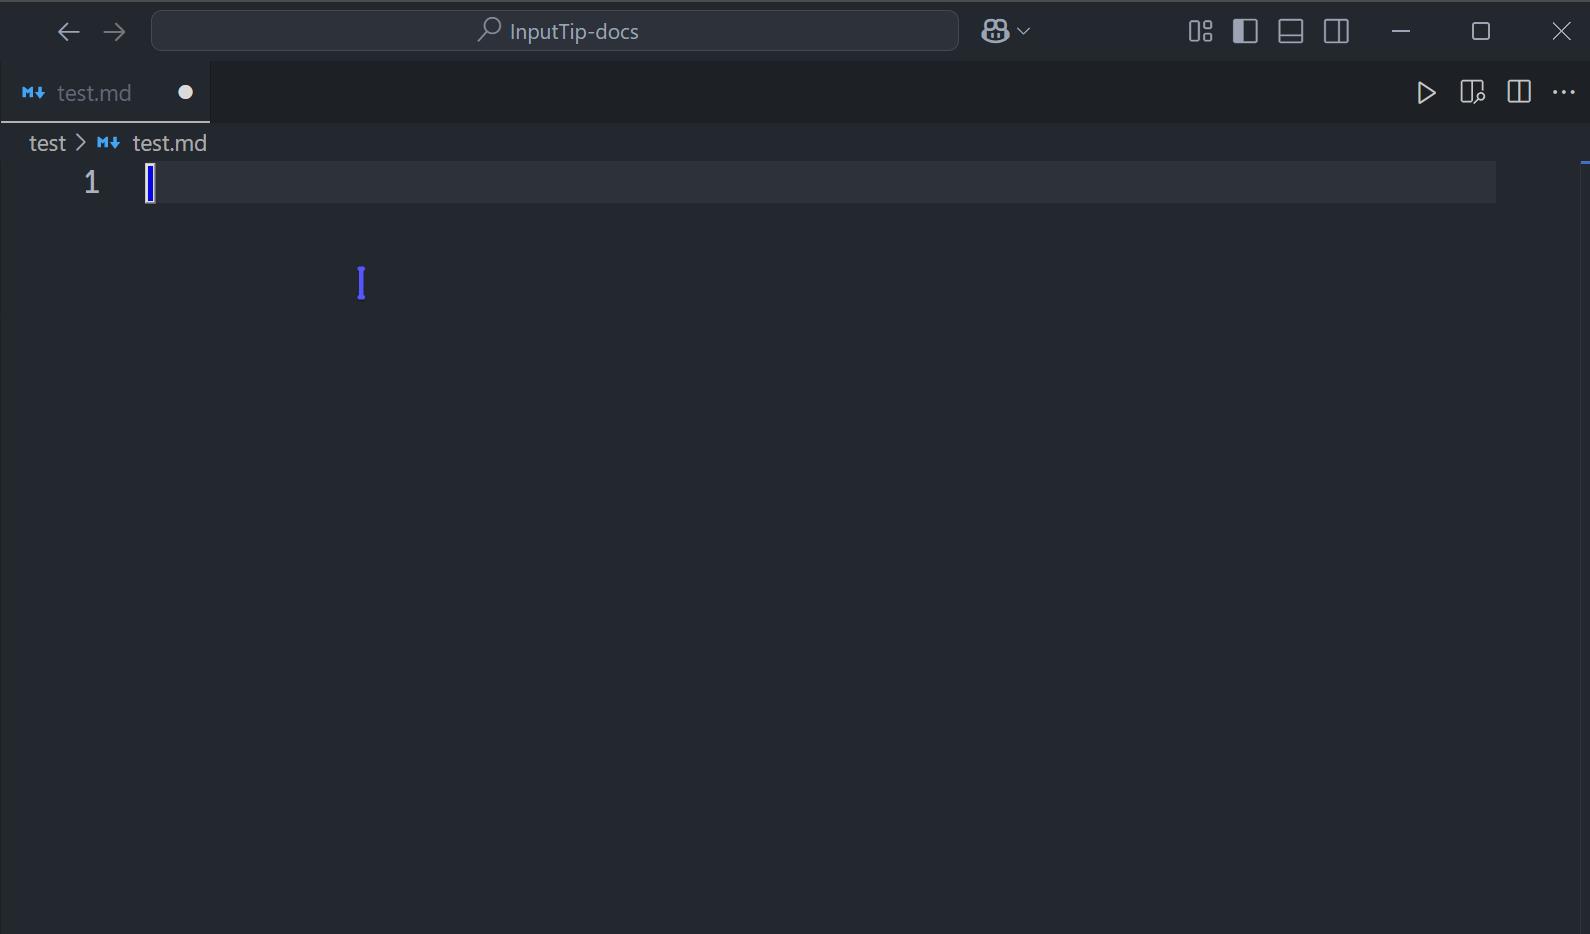Close the unsaved test.md tab dot
The width and height of the screenshot is (1590, 934).
tap(185, 92)
